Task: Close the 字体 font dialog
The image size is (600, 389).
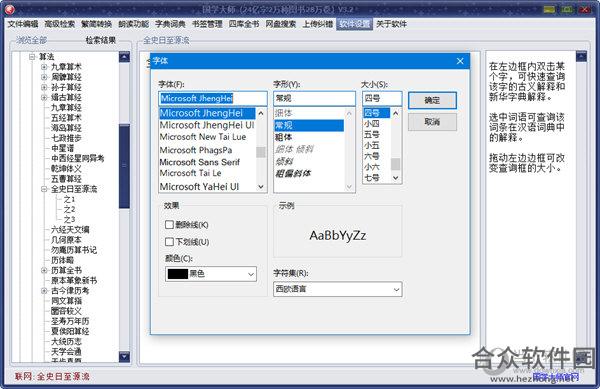Action: pos(460,61)
